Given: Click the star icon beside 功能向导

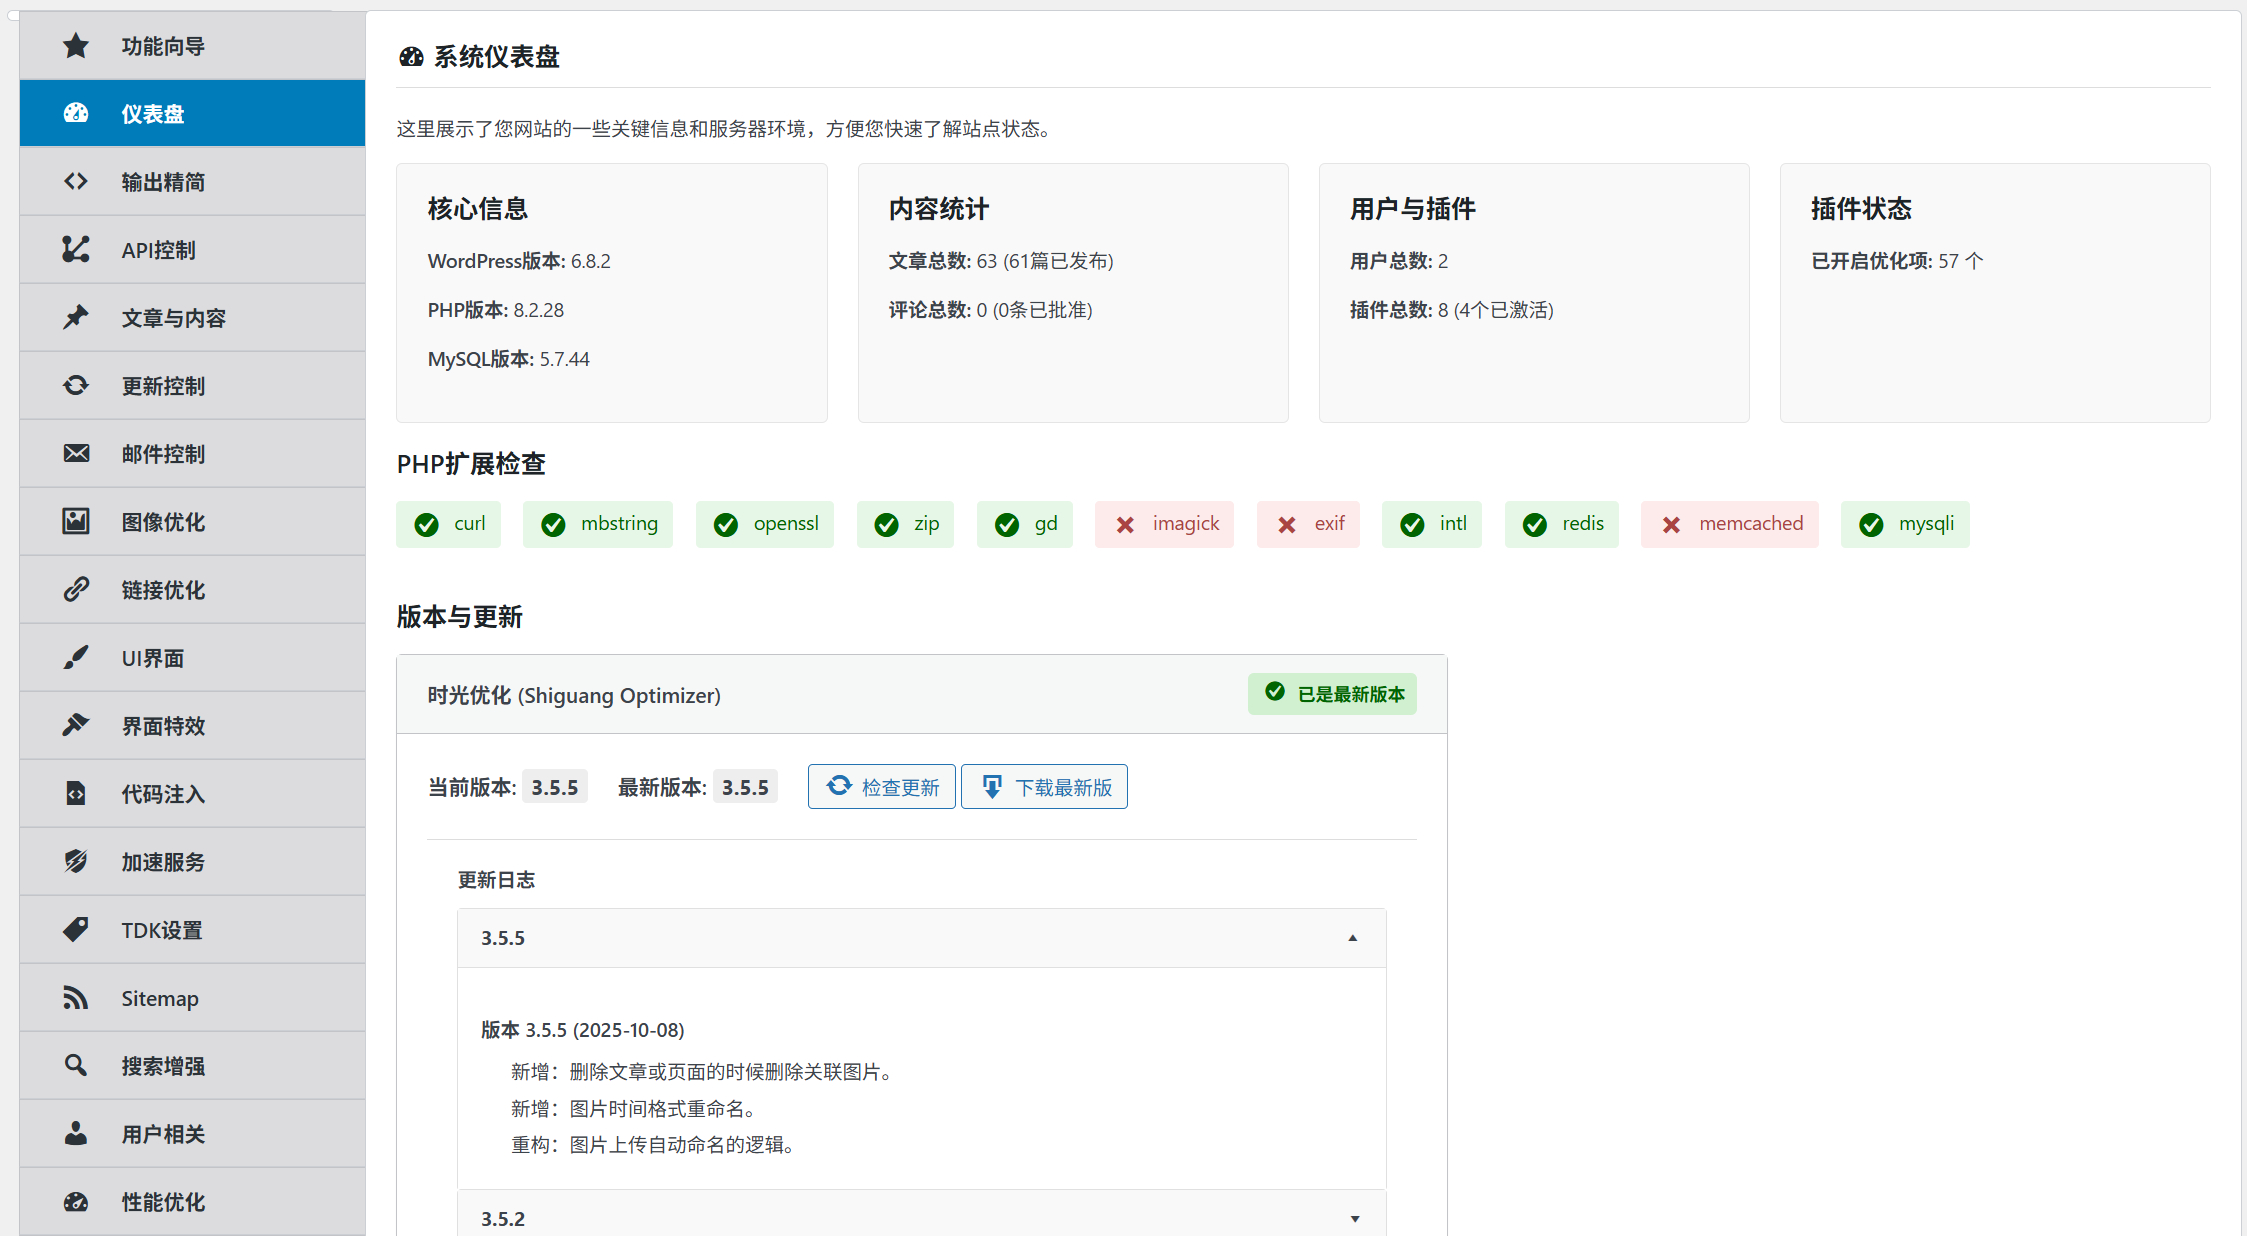Looking at the screenshot, I should (x=76, y=46).
